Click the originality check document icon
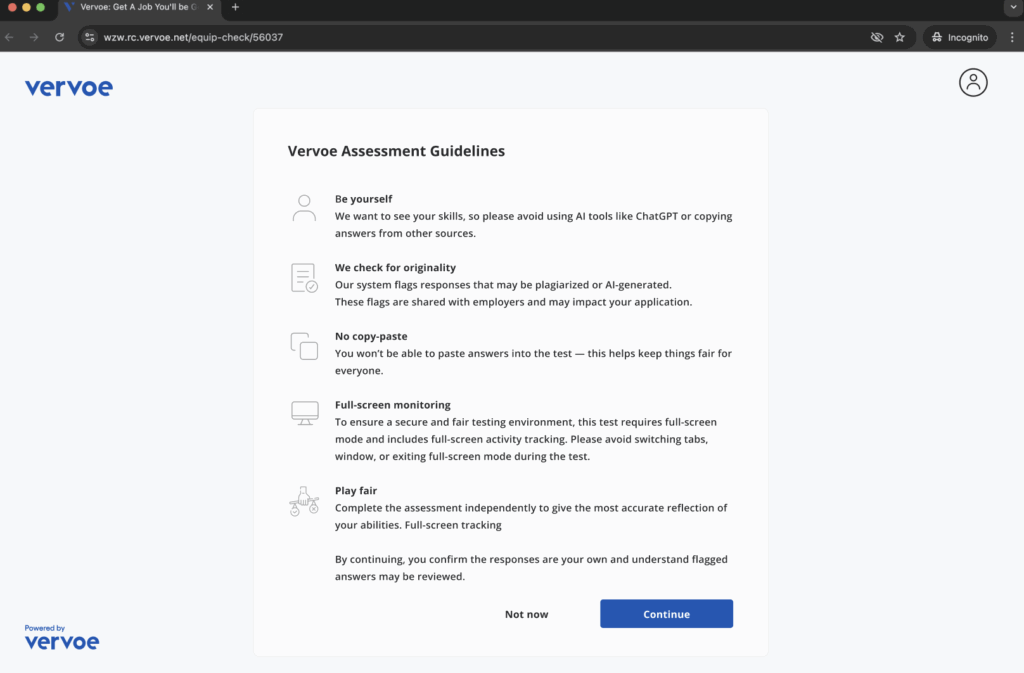Viewport: 1024px width, 673px height. point(304,278)
